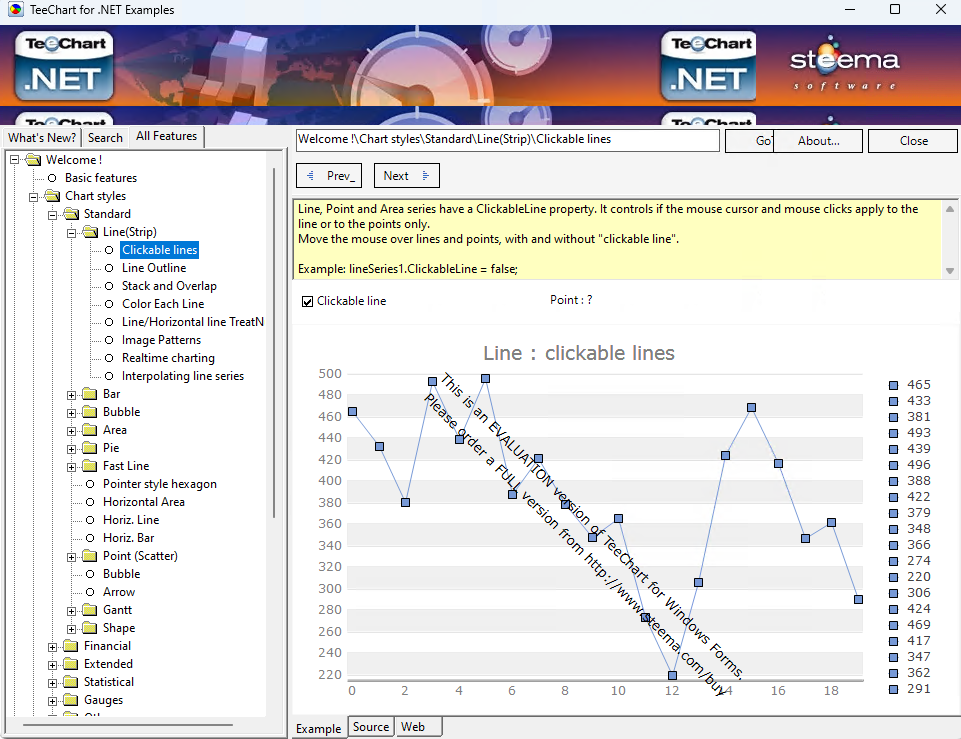
Task: Click the Fast Line folder icon
Action: point(90,466)
